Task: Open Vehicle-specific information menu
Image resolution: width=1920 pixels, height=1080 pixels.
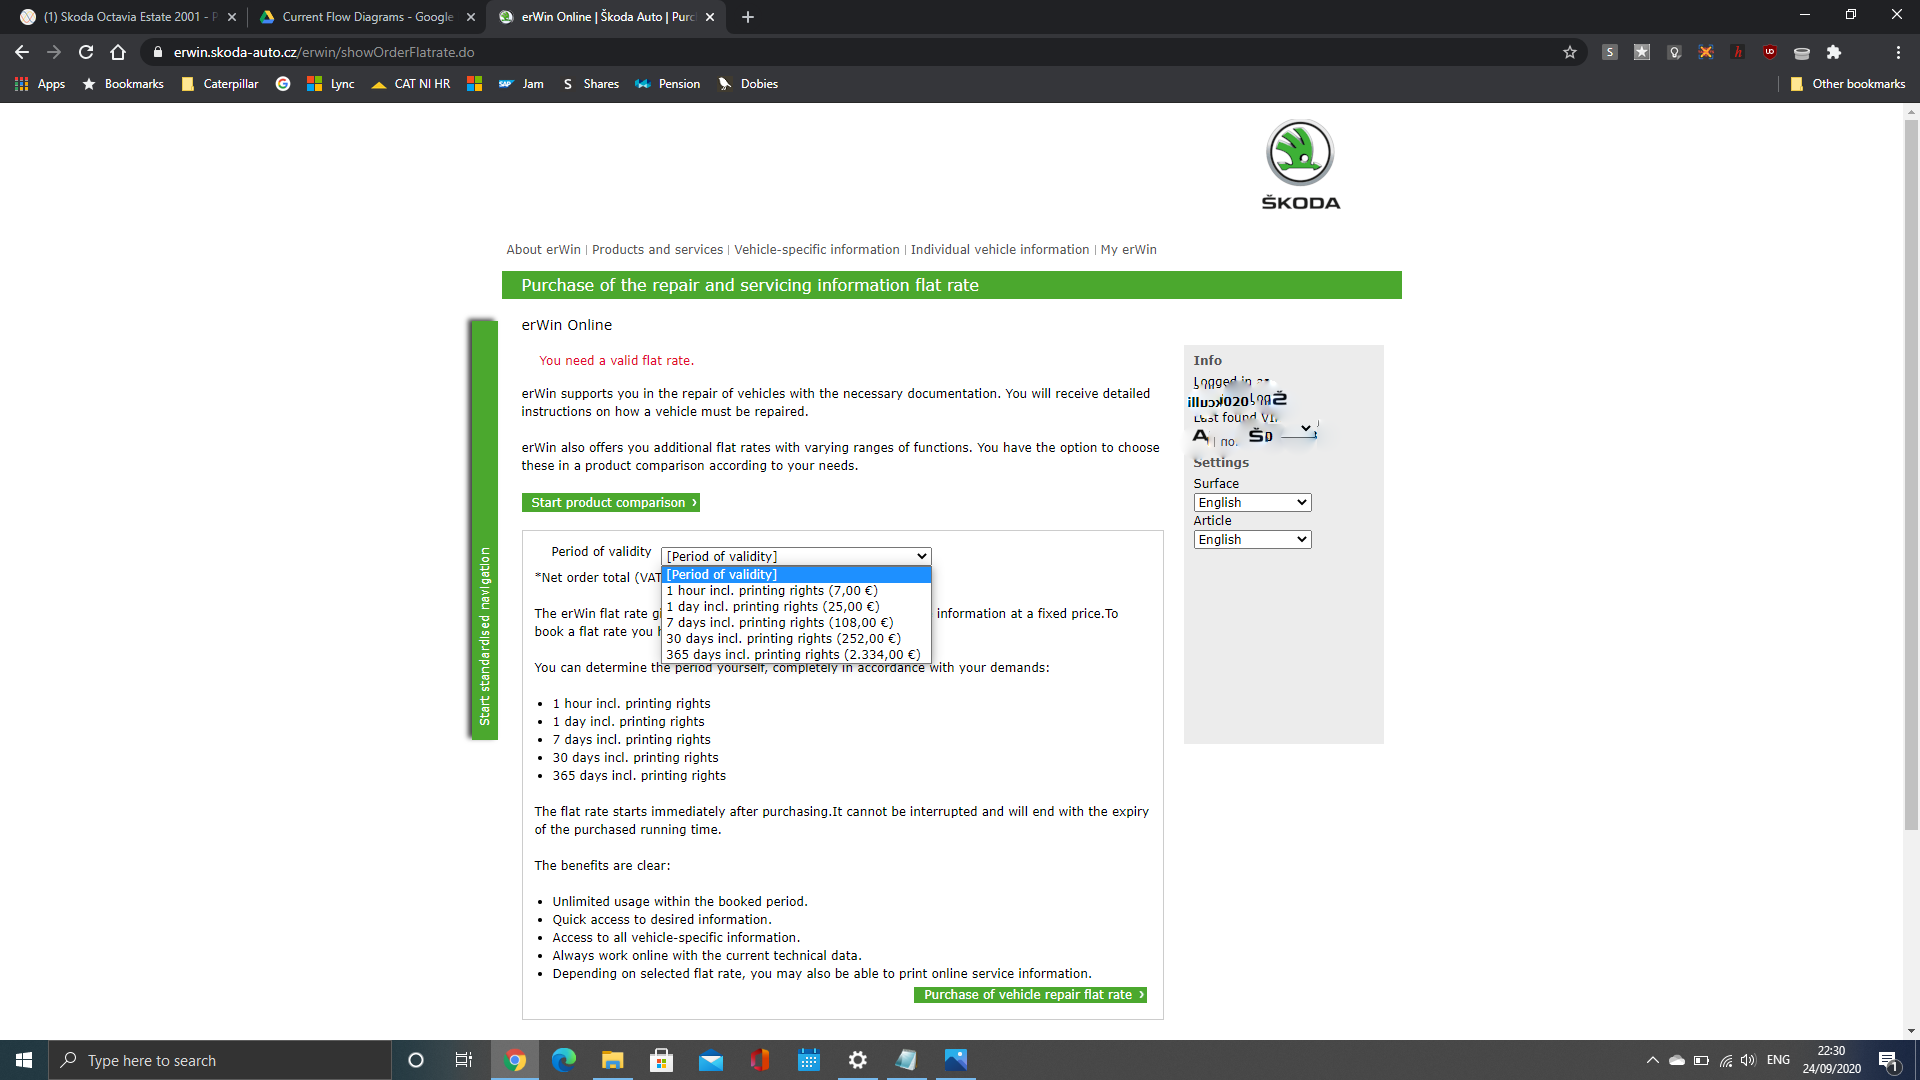Action: 816,250
